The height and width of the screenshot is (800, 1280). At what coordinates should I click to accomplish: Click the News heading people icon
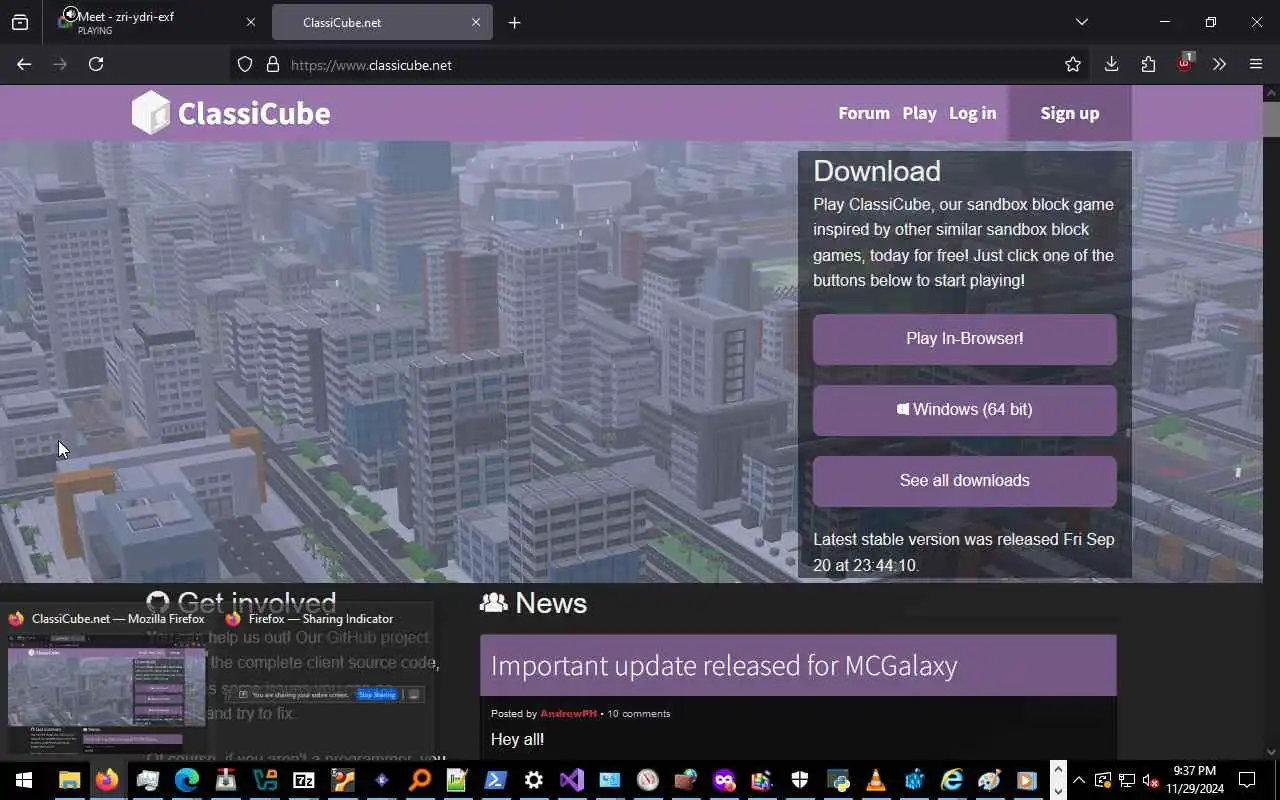click(x=494, y=603)
